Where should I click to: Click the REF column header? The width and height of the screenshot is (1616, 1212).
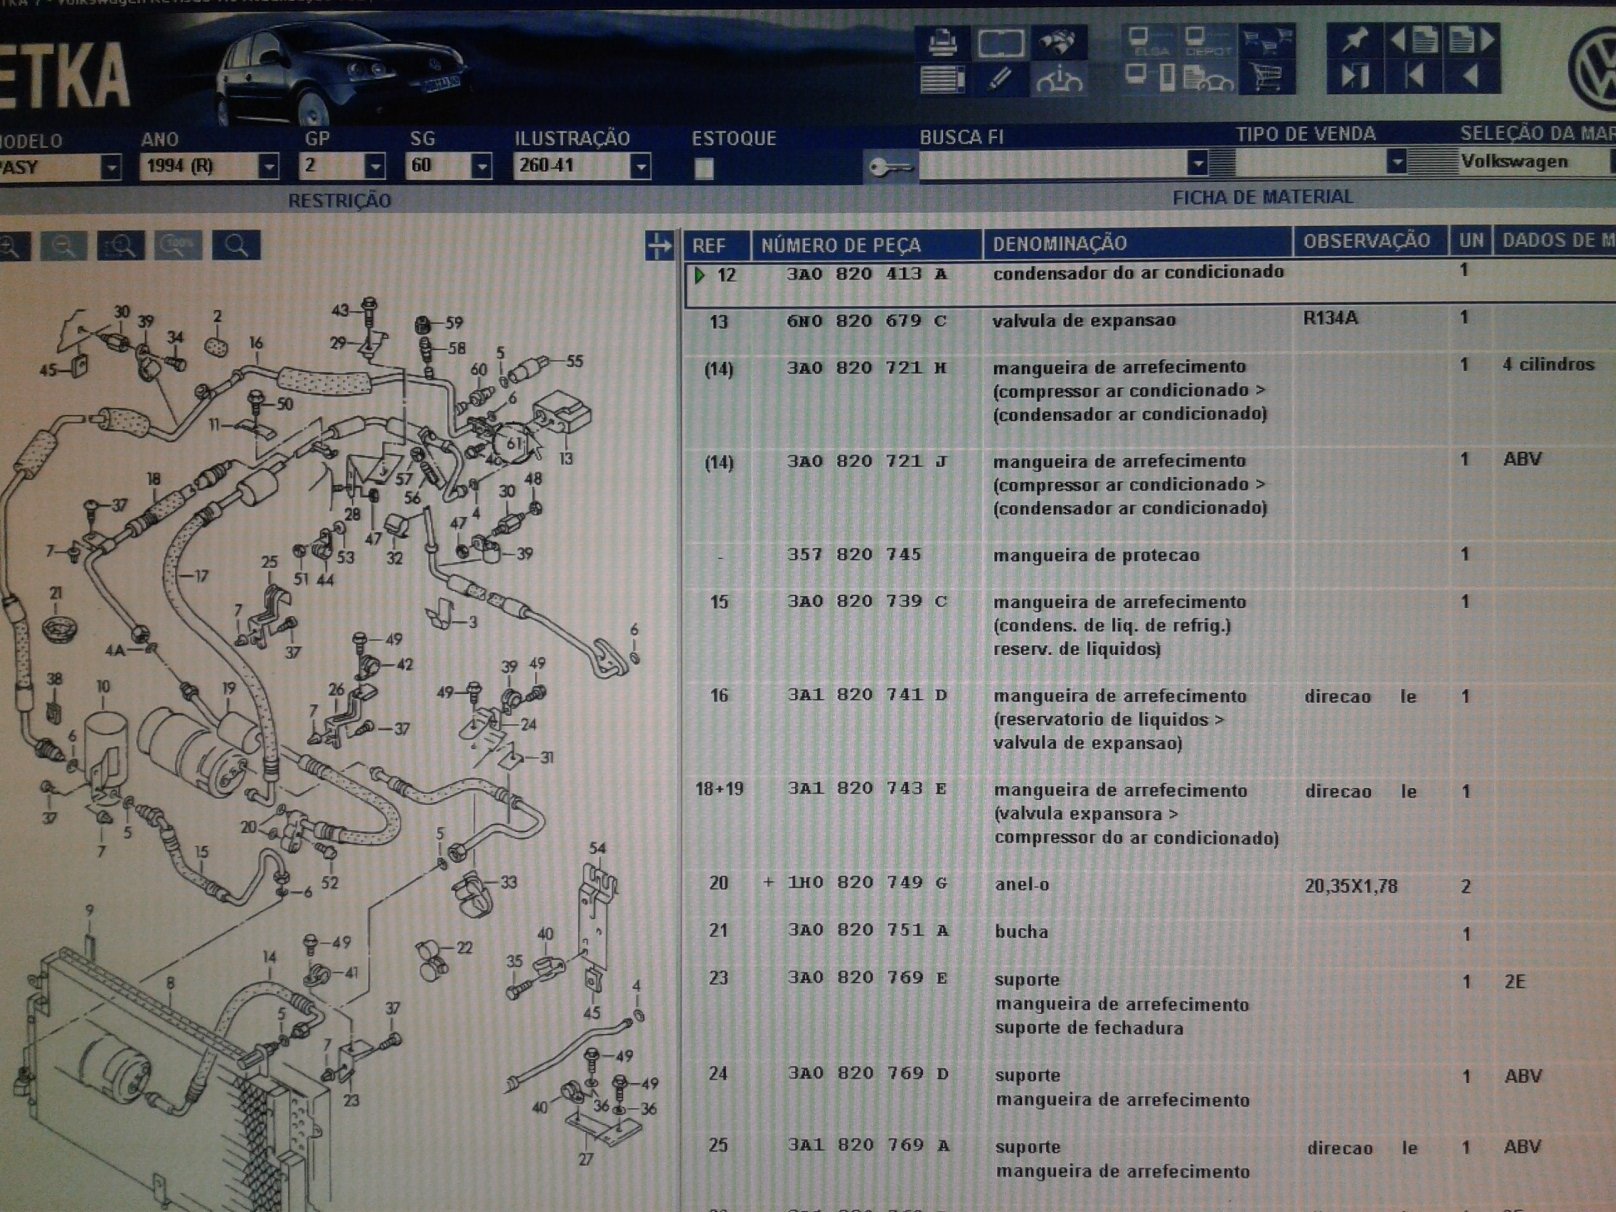[716, 245]
